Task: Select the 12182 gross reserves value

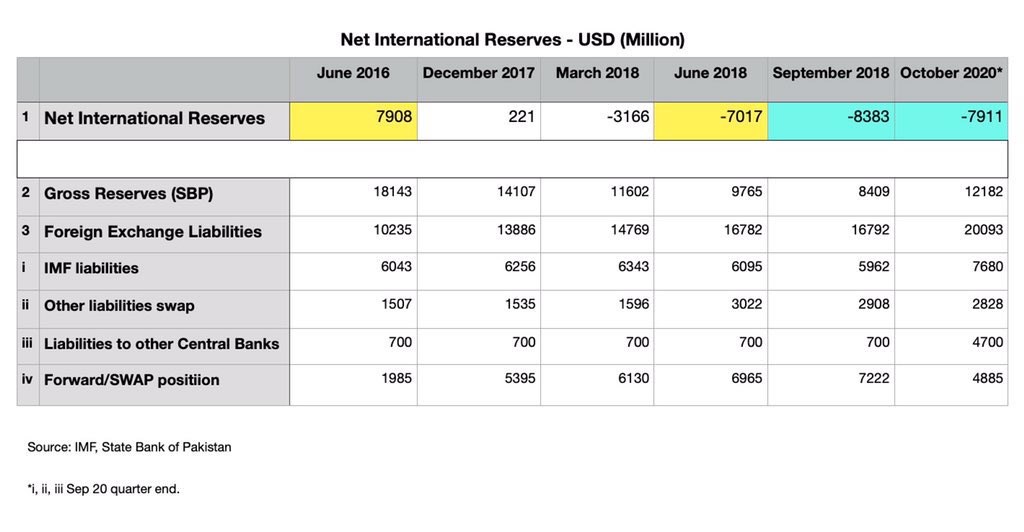Action: coord(984,192)
